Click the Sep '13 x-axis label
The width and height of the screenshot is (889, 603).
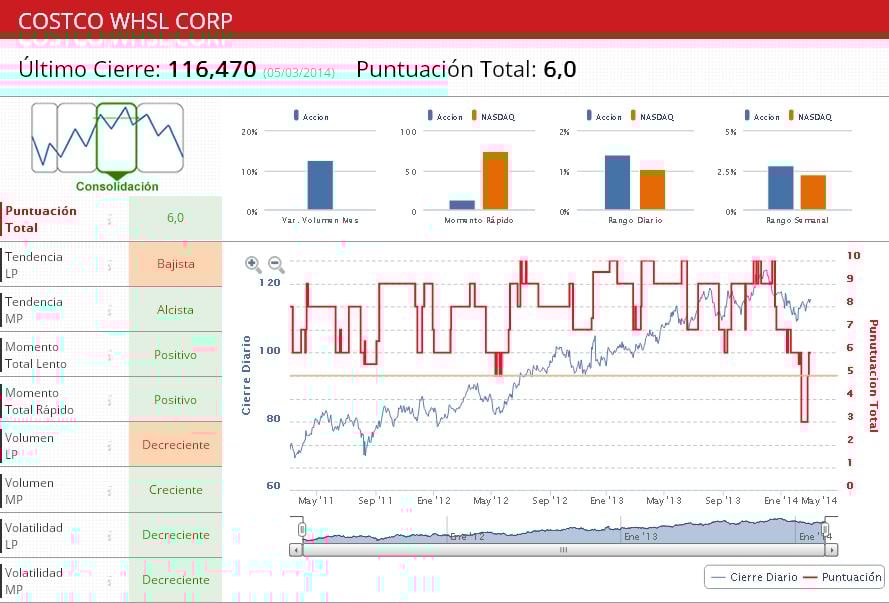(x=723, y=501)
